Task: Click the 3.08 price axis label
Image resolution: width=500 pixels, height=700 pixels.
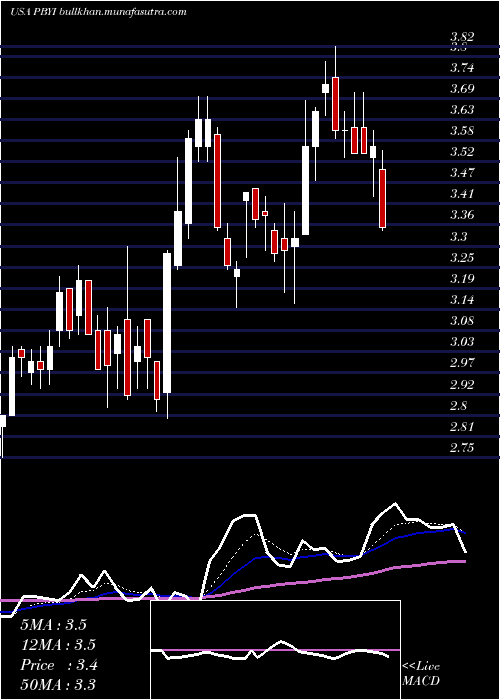Action: click(462, 321)
